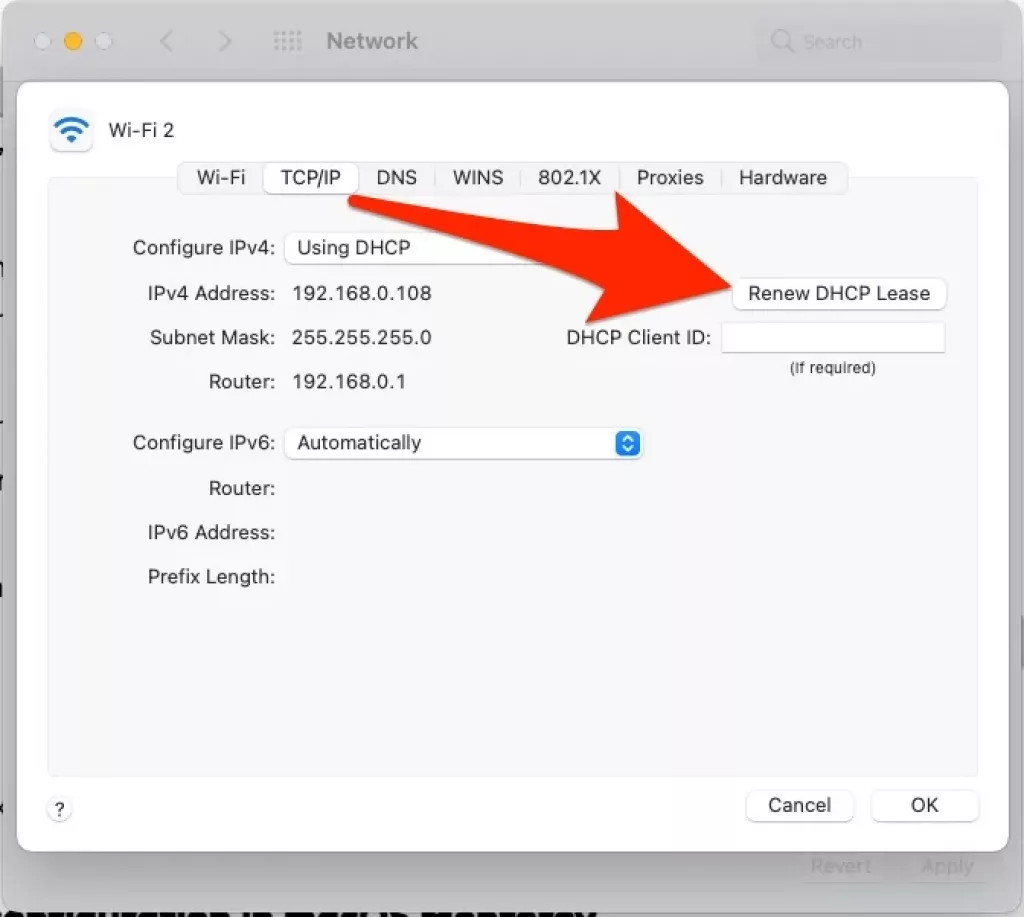This screenshot has width=1024, height=917.
Task: Click the yellow minimize window button
Action: click(73, 42)
